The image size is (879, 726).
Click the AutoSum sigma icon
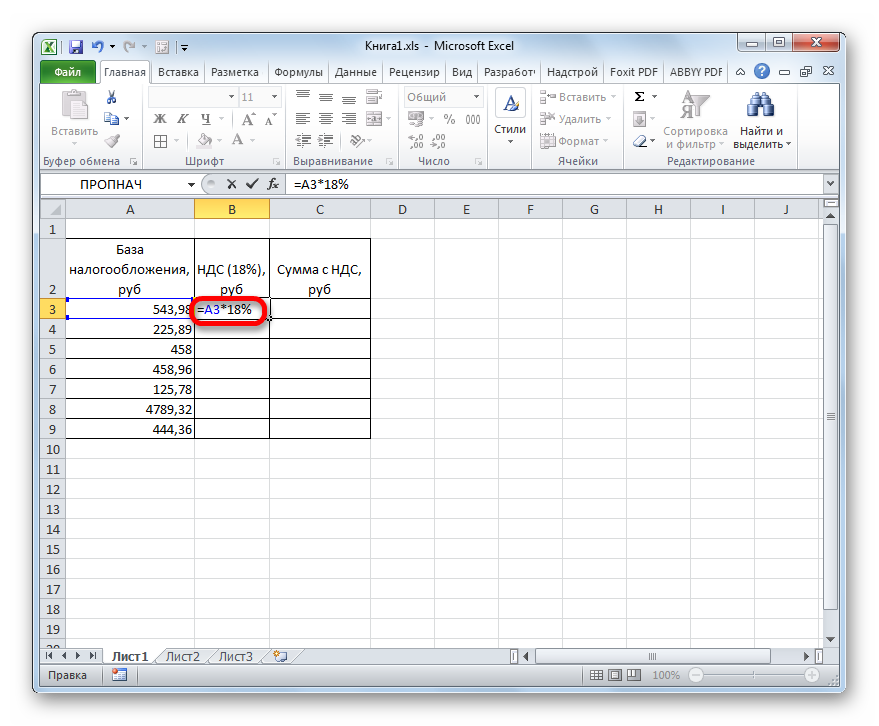[640, 97]
